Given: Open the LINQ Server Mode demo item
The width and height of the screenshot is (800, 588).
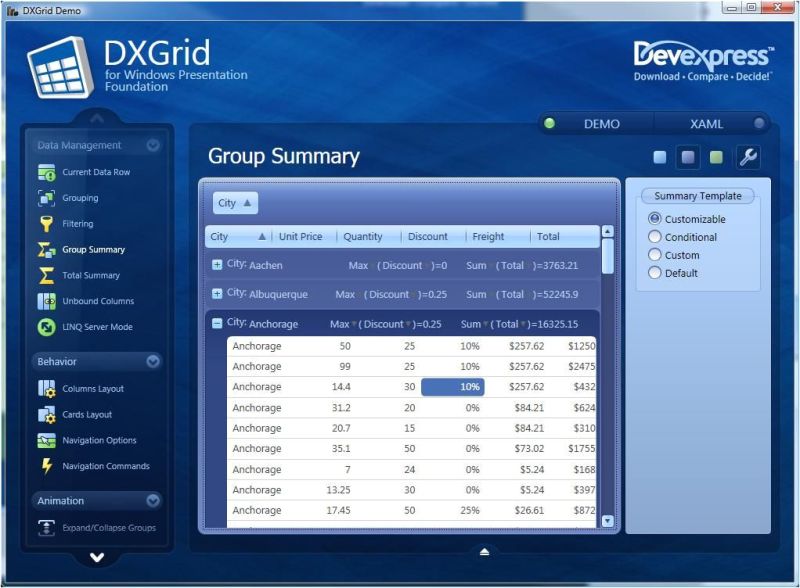Looking at the screenshot, I should pos(97,327).
